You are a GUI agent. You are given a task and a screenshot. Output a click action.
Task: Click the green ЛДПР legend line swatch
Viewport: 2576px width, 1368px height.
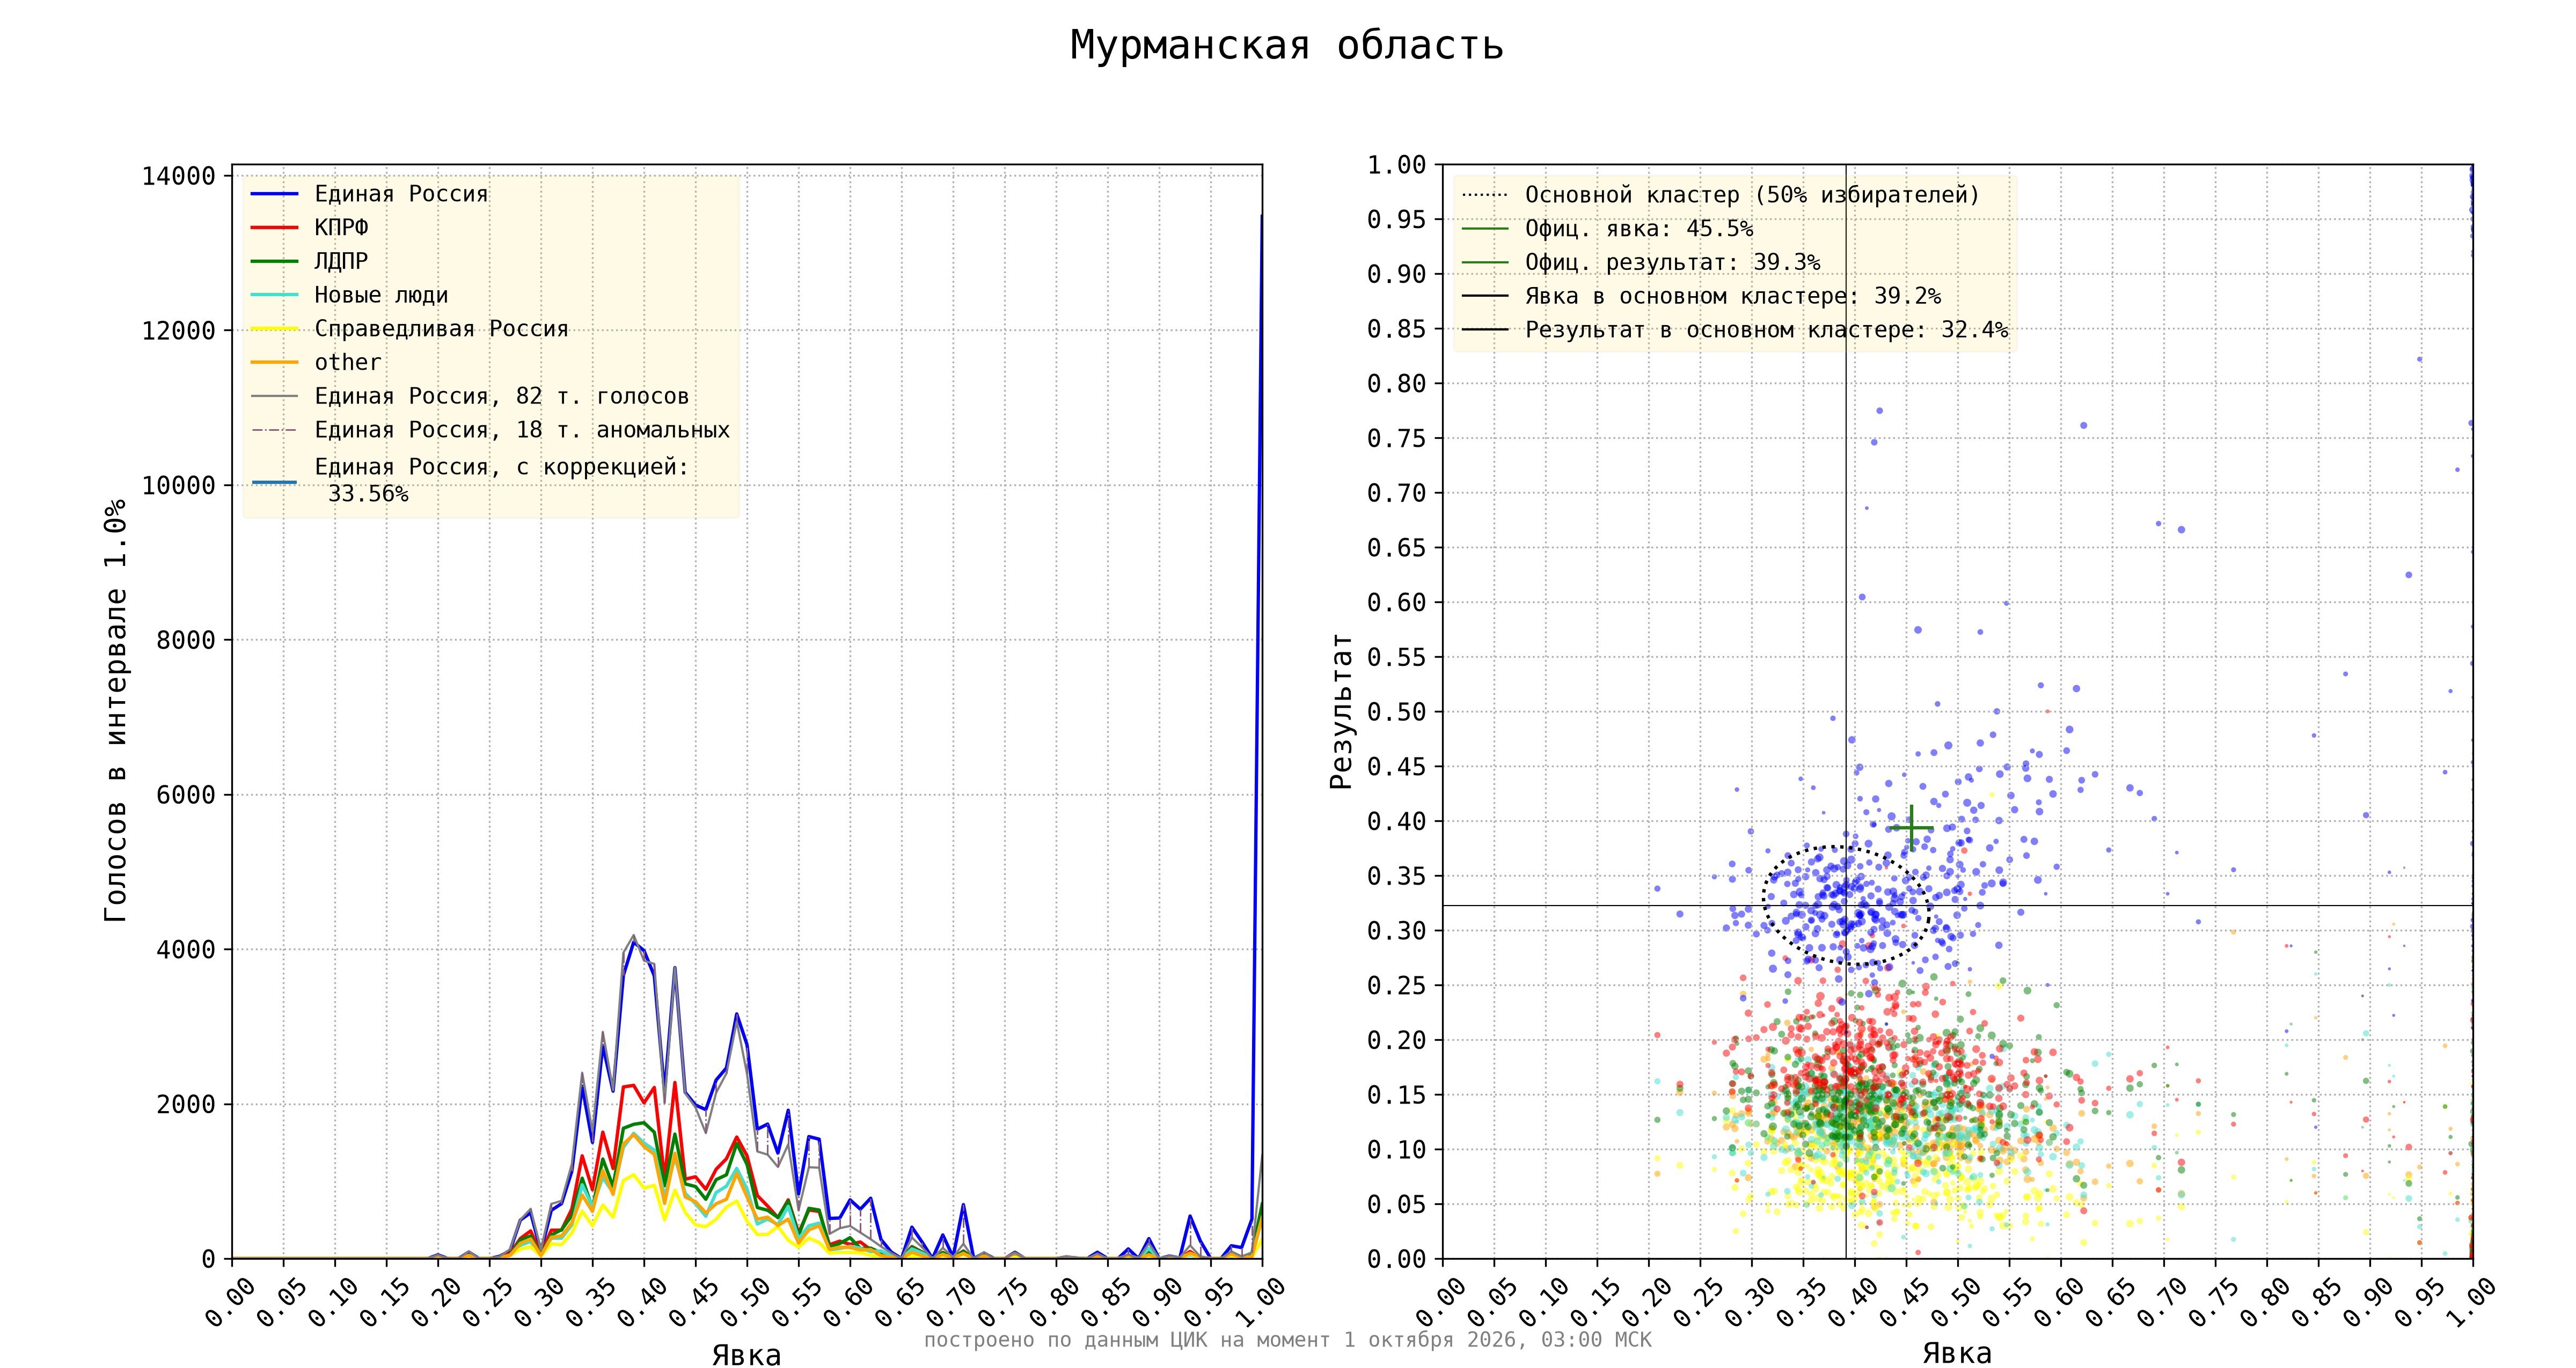274,262
